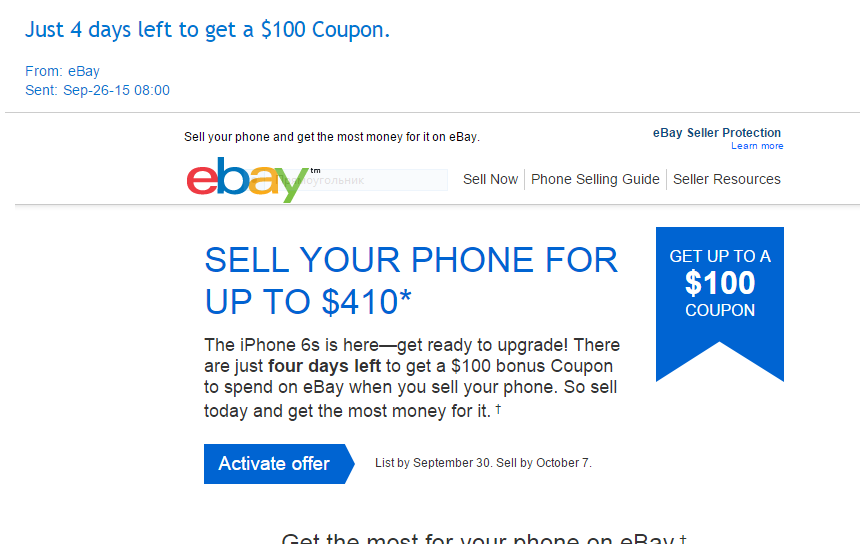Open the Sell Now menu link

click(x=490, y=179)
